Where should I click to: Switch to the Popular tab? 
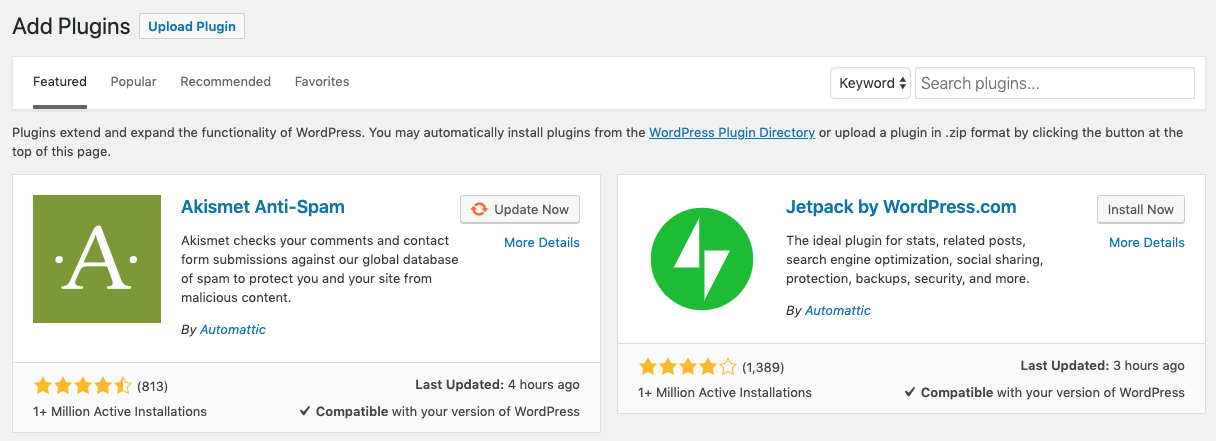(133, 82)
